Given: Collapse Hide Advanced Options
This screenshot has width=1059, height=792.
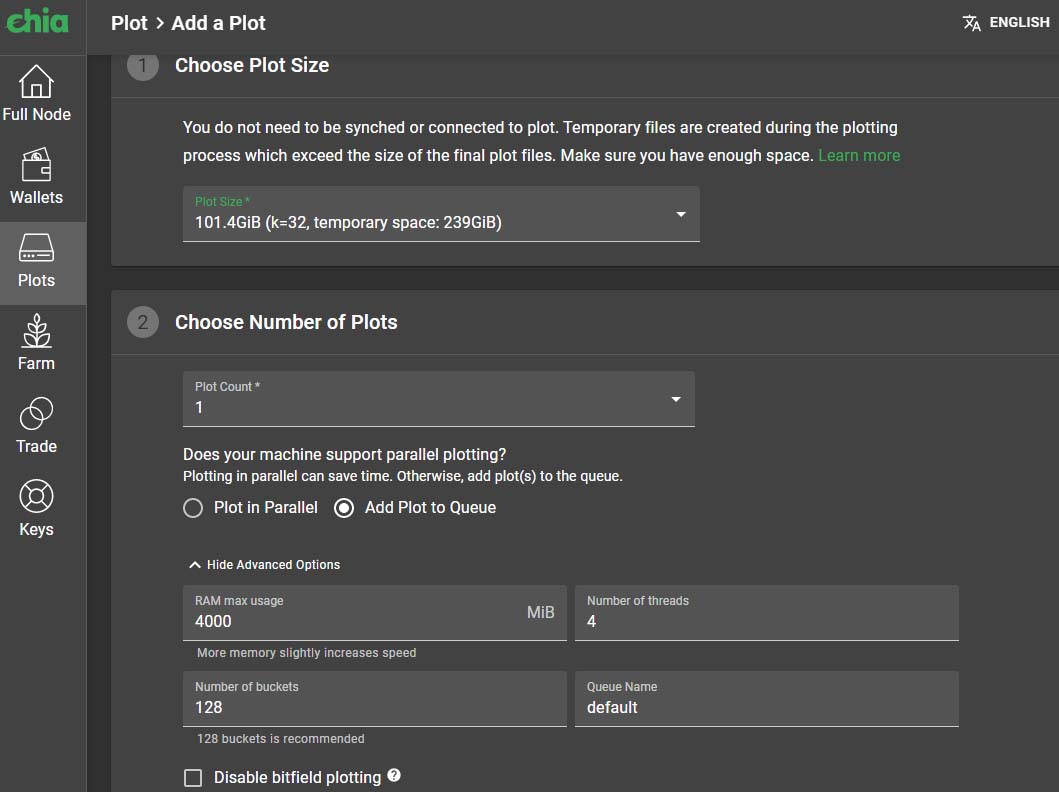Looking at the screenshot, I should coord(264,565).
